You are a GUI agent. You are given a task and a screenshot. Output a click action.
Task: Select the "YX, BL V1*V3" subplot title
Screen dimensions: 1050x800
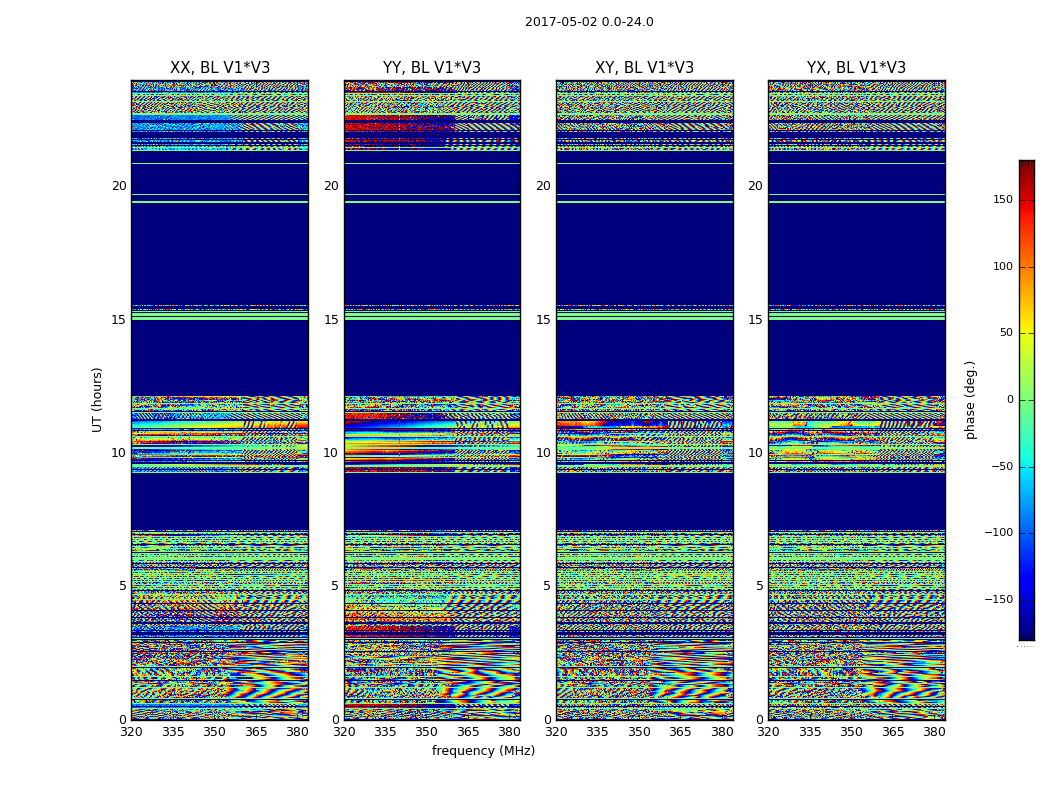(x=856, y=68)
